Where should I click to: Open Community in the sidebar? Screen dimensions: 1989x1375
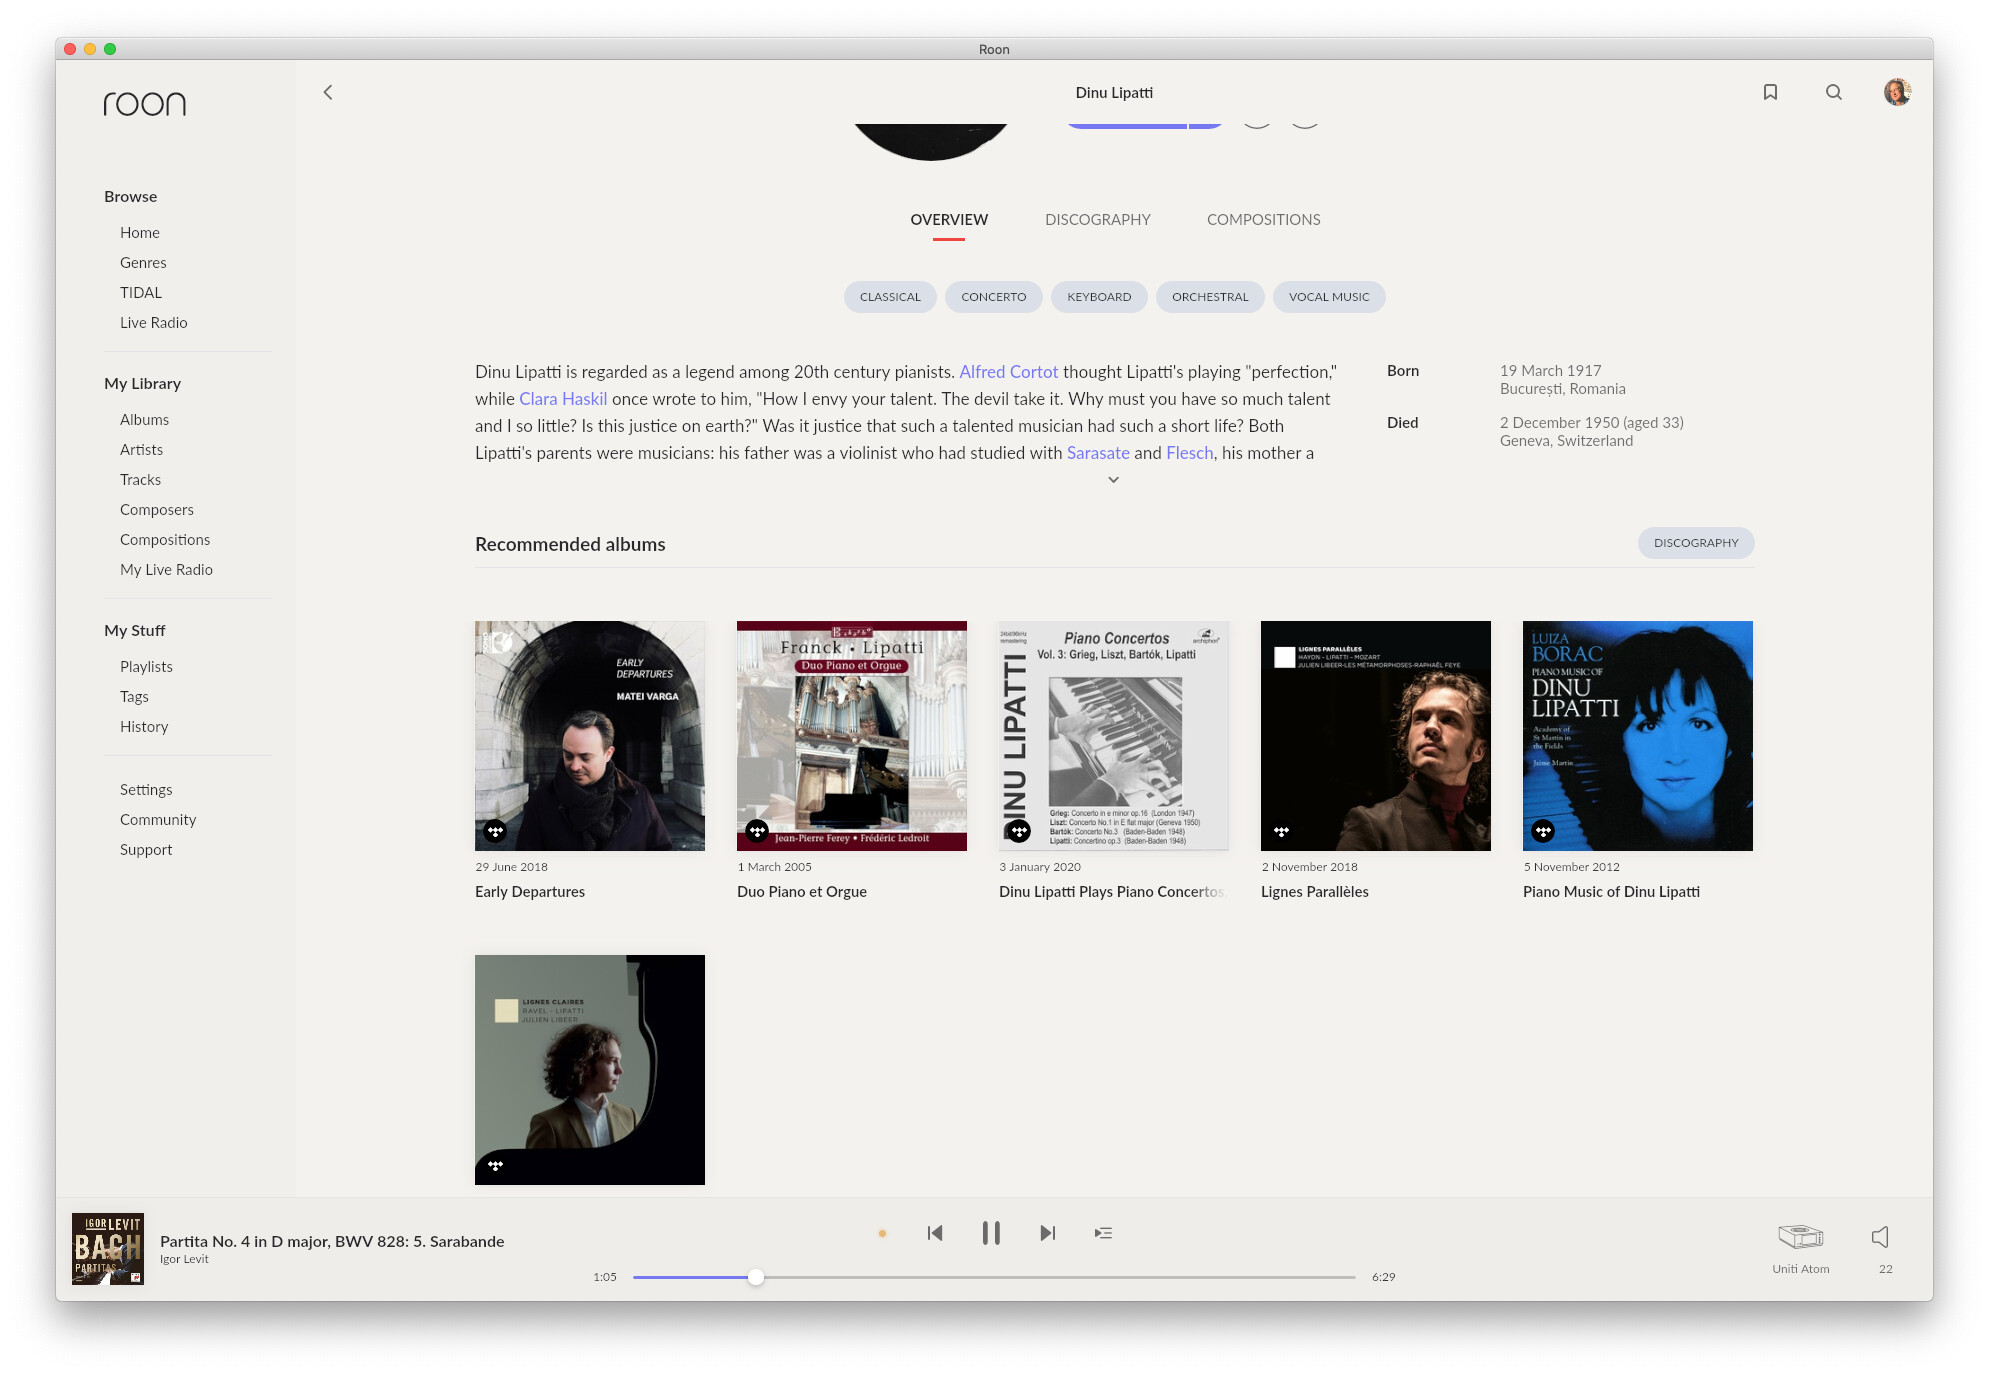pos(158,820)
